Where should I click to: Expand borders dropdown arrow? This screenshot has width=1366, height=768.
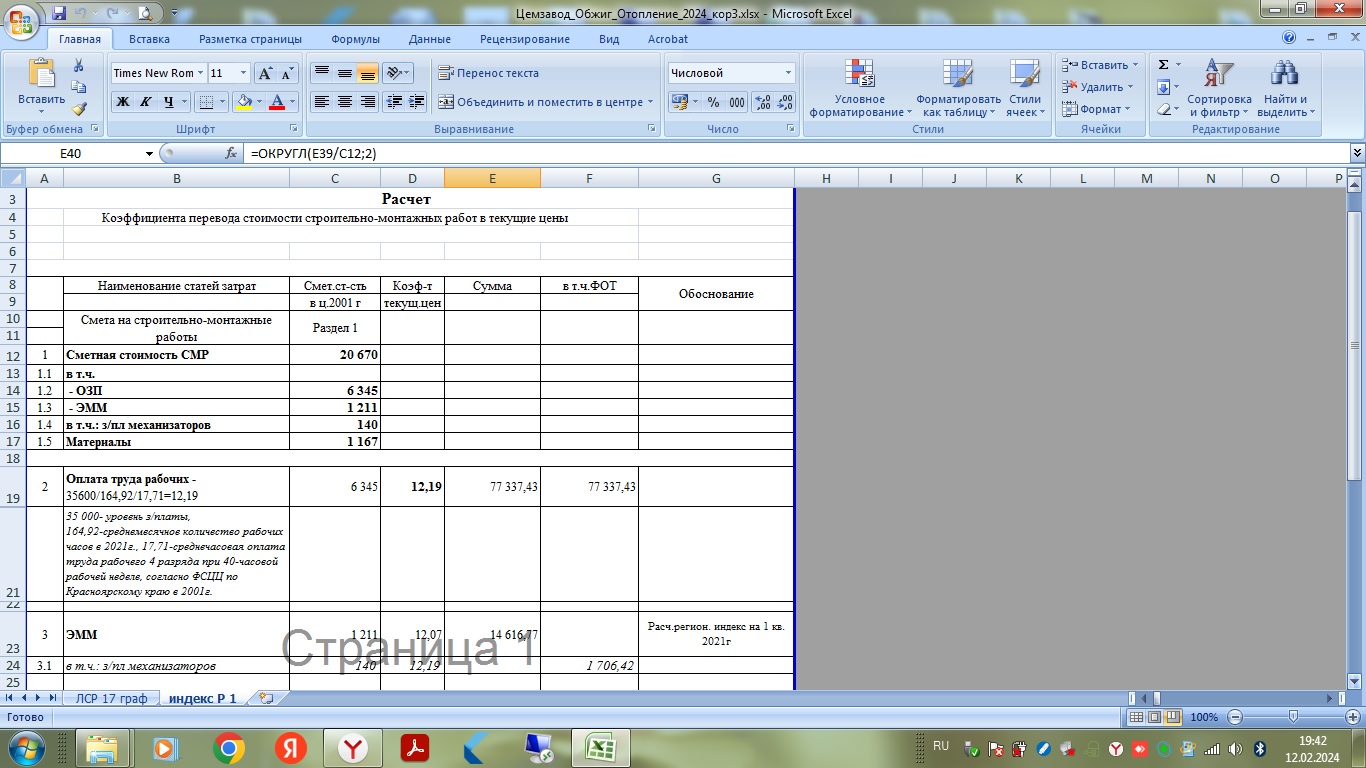point(222,102)
